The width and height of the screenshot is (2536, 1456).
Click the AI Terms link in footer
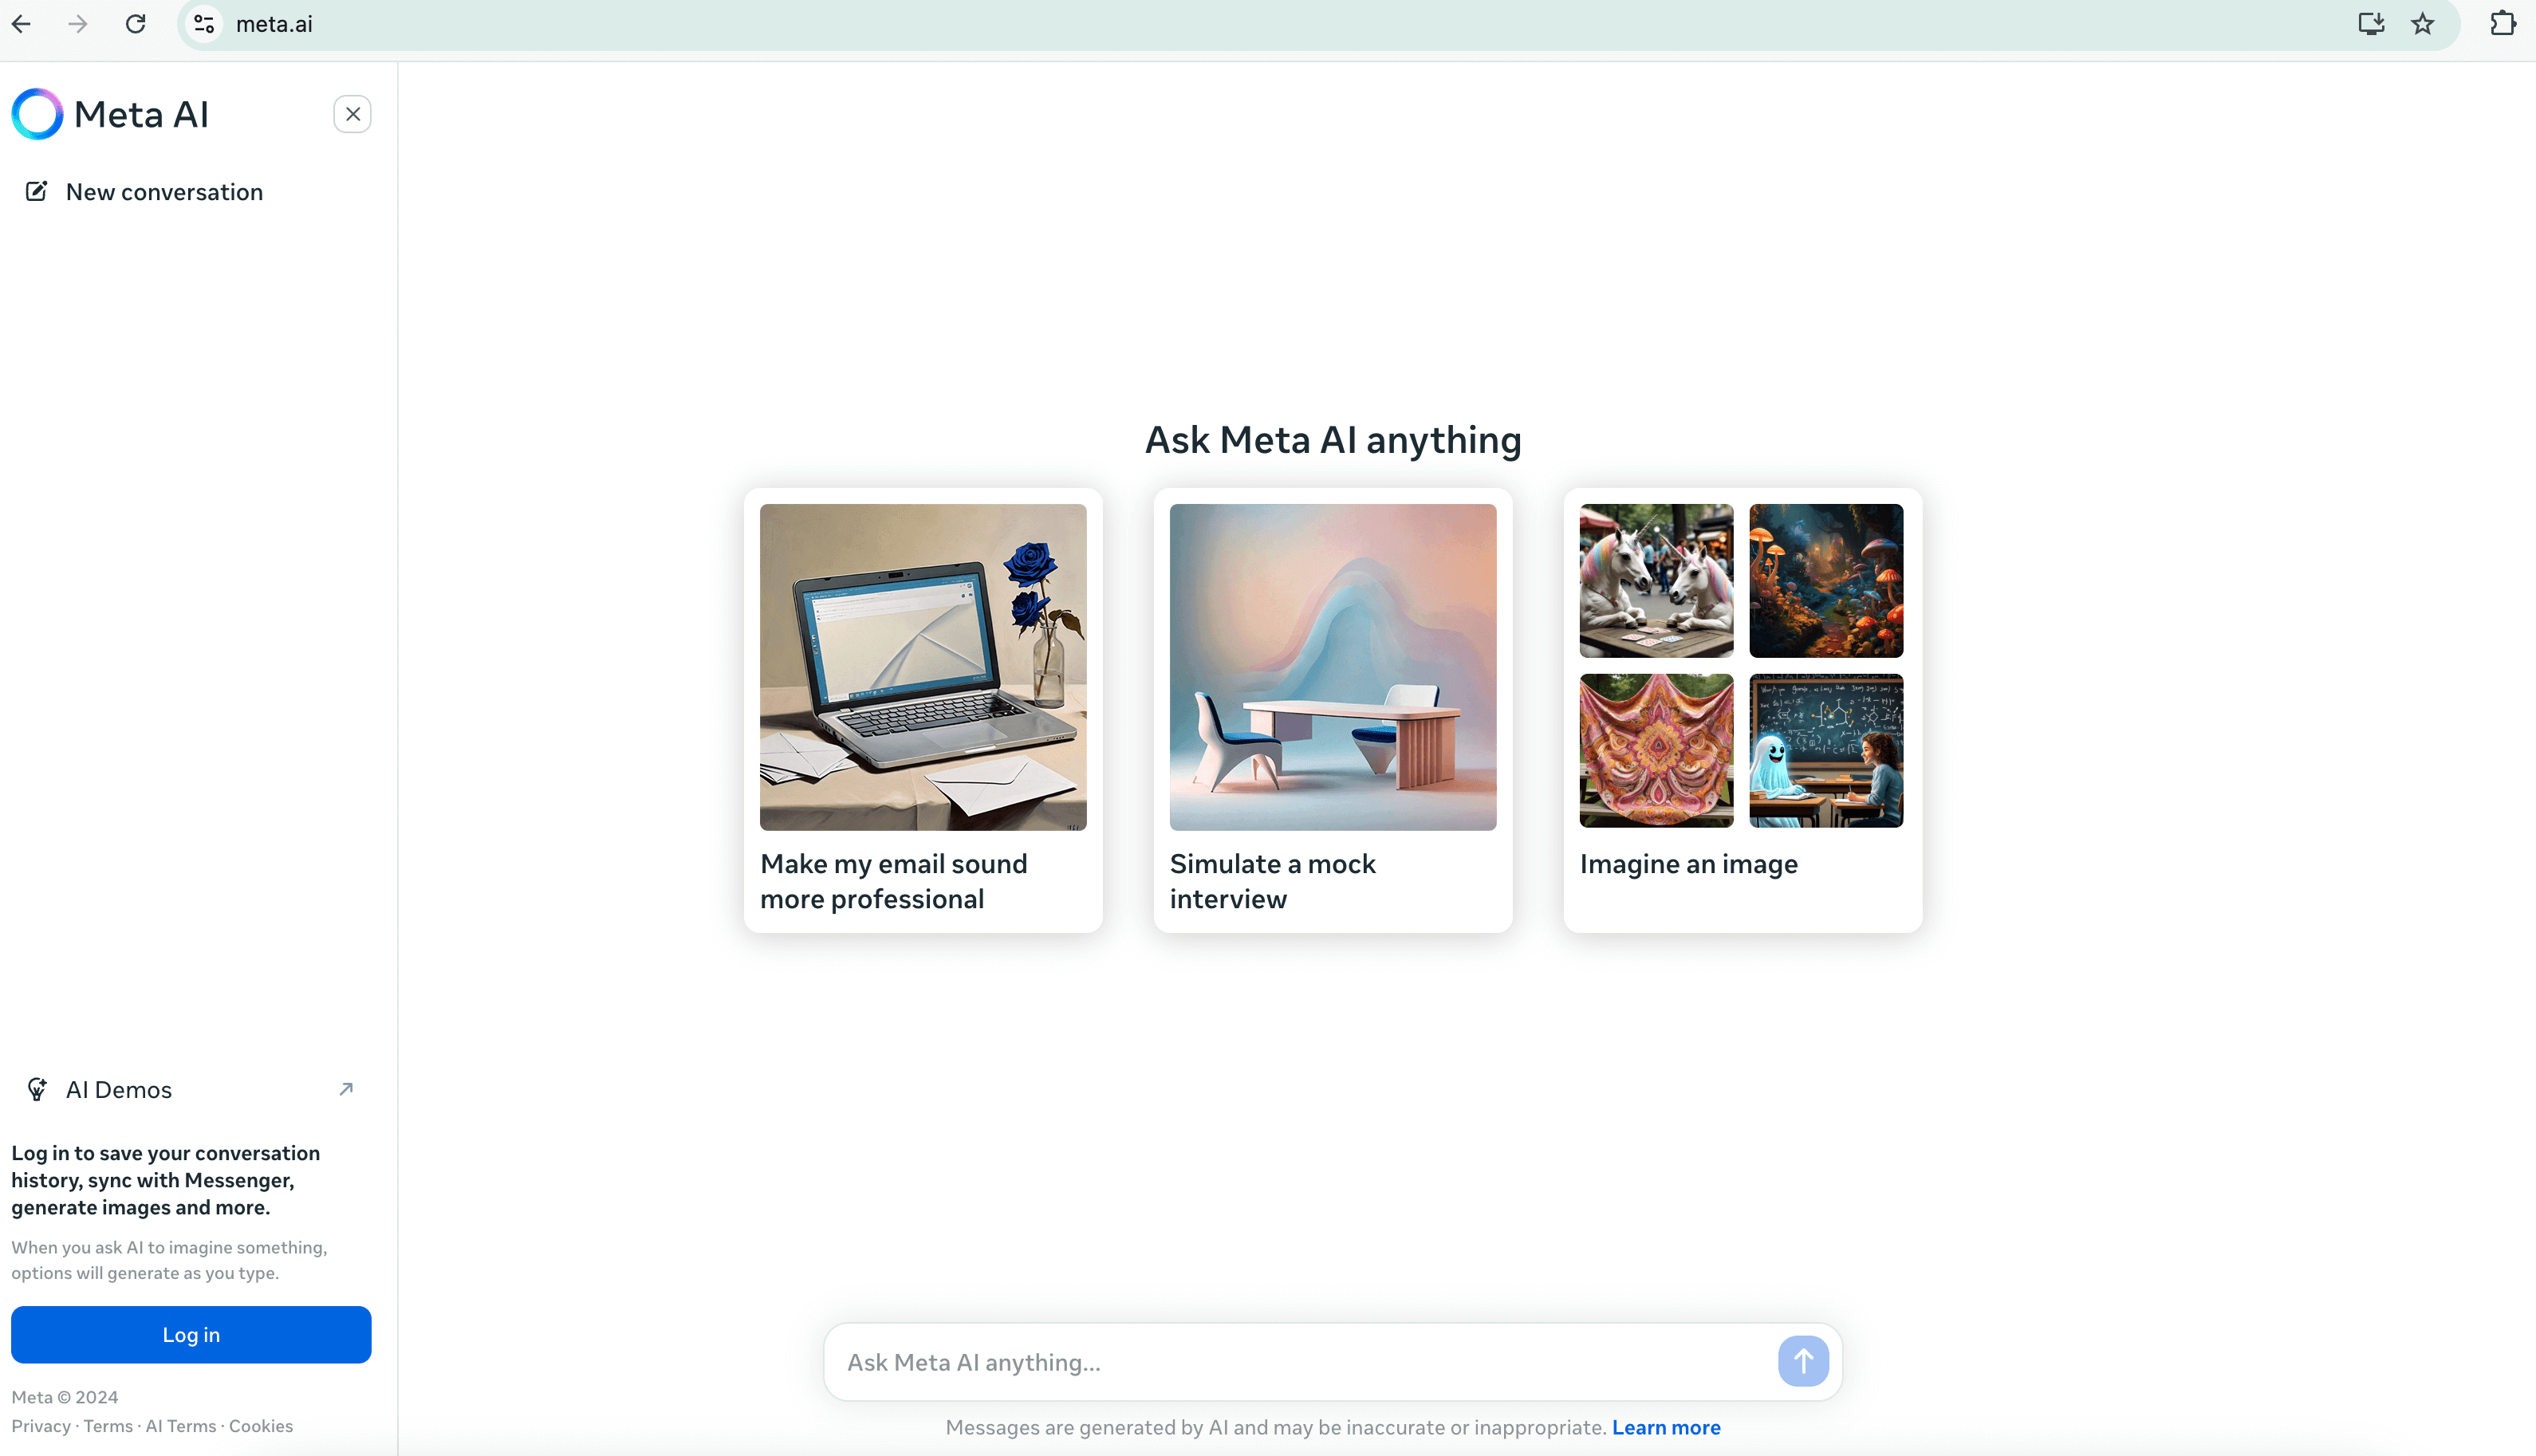181,1426
